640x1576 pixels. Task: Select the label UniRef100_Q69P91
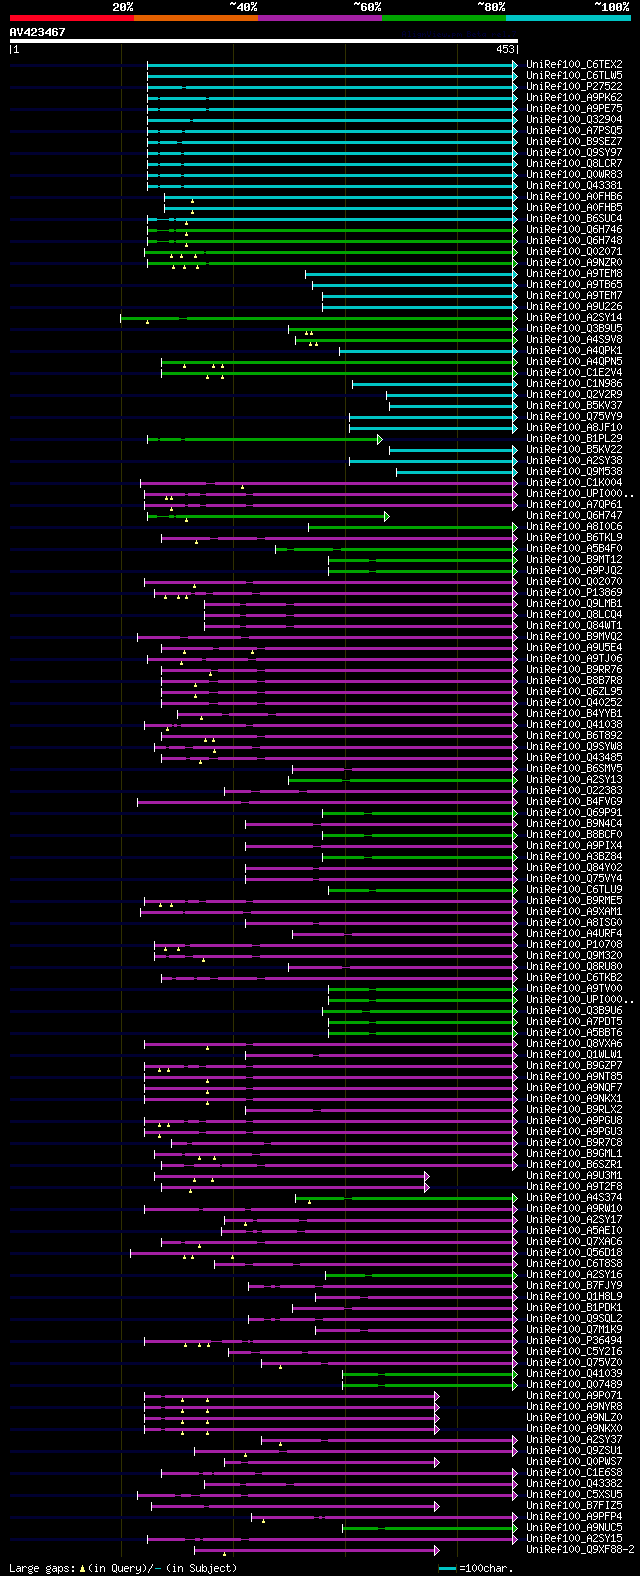point(574,812)
